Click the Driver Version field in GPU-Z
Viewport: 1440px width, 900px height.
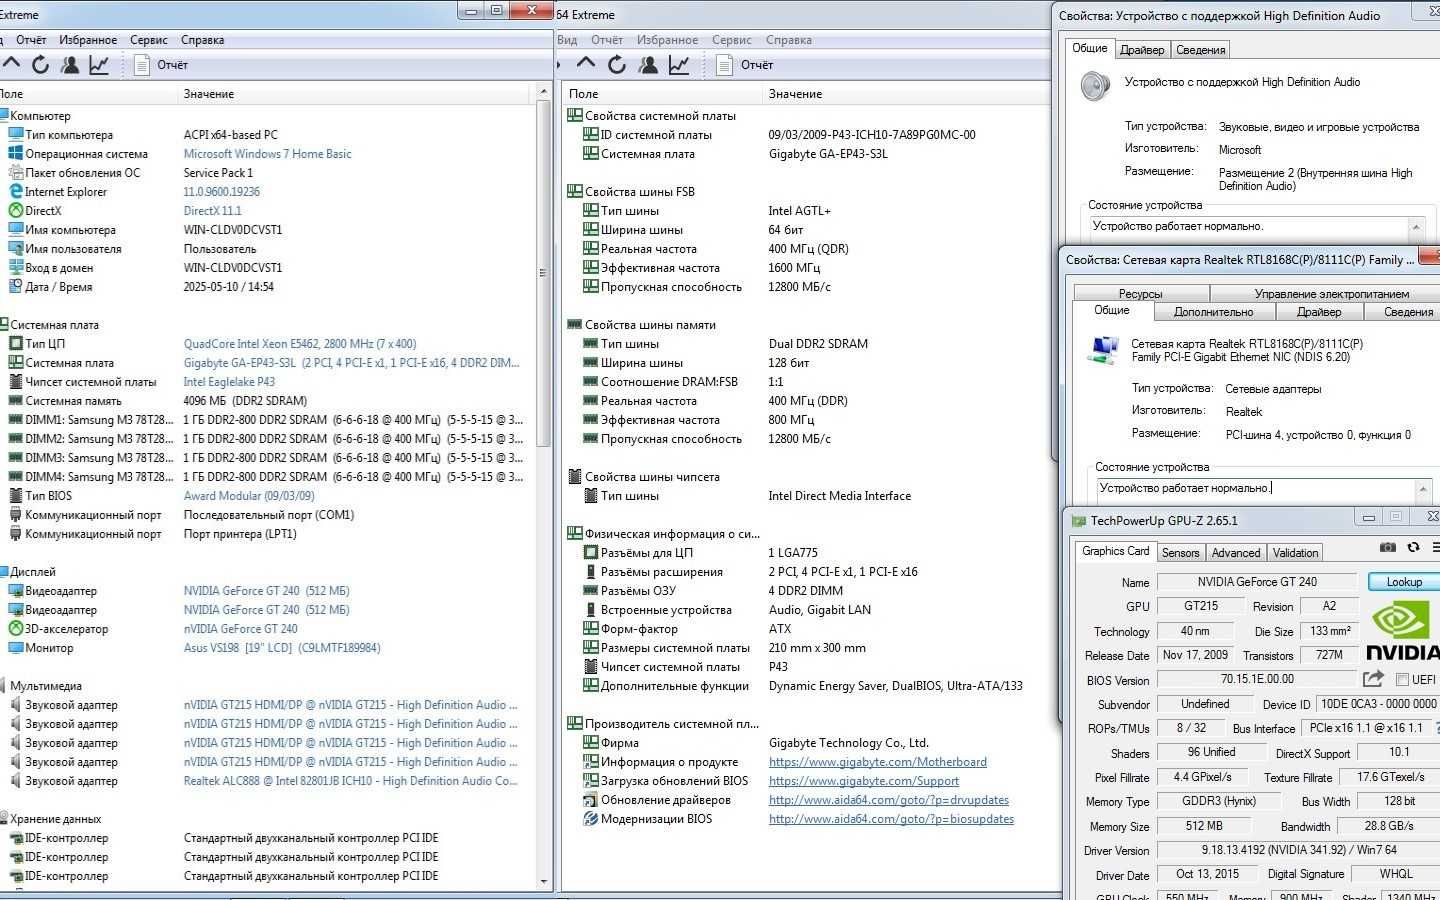click(x=1298, y=850)
